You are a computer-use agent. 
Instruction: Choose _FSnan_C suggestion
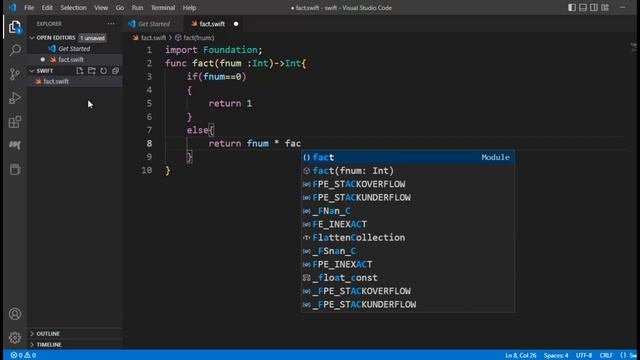coord(408,251)
